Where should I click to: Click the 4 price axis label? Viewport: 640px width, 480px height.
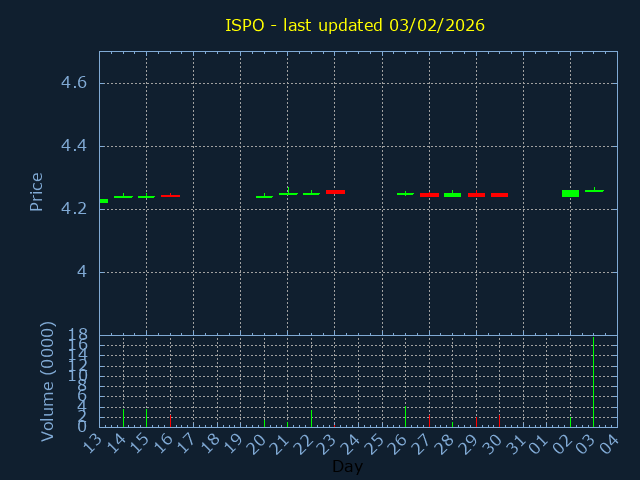point(82,272)
